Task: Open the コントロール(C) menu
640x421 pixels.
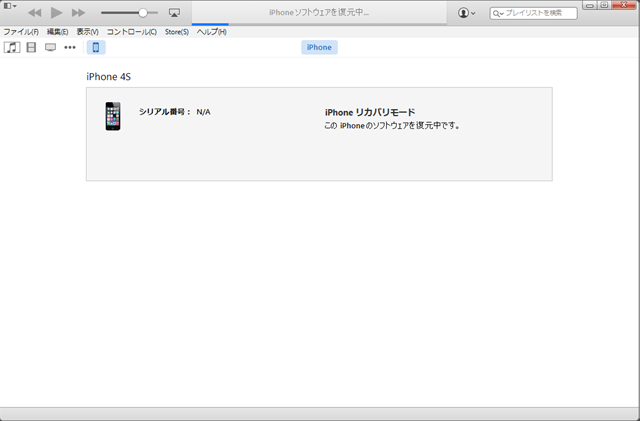Action: [x=131, y=32]
